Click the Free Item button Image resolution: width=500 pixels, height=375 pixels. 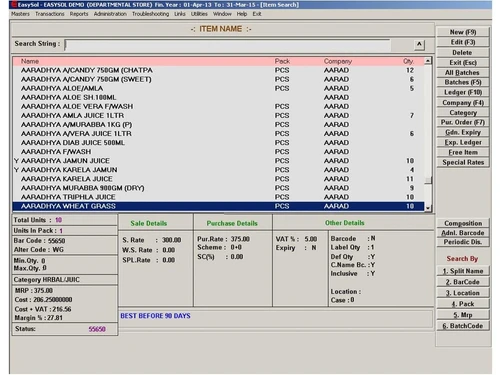click(x=463, y=152)
